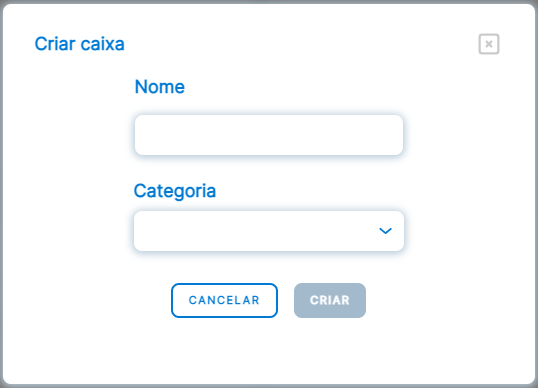This screenshot has width=538, height=388.
Task: Select the Criar caixa dialog title
Action: pyautogui.click(x=80, y=44)
